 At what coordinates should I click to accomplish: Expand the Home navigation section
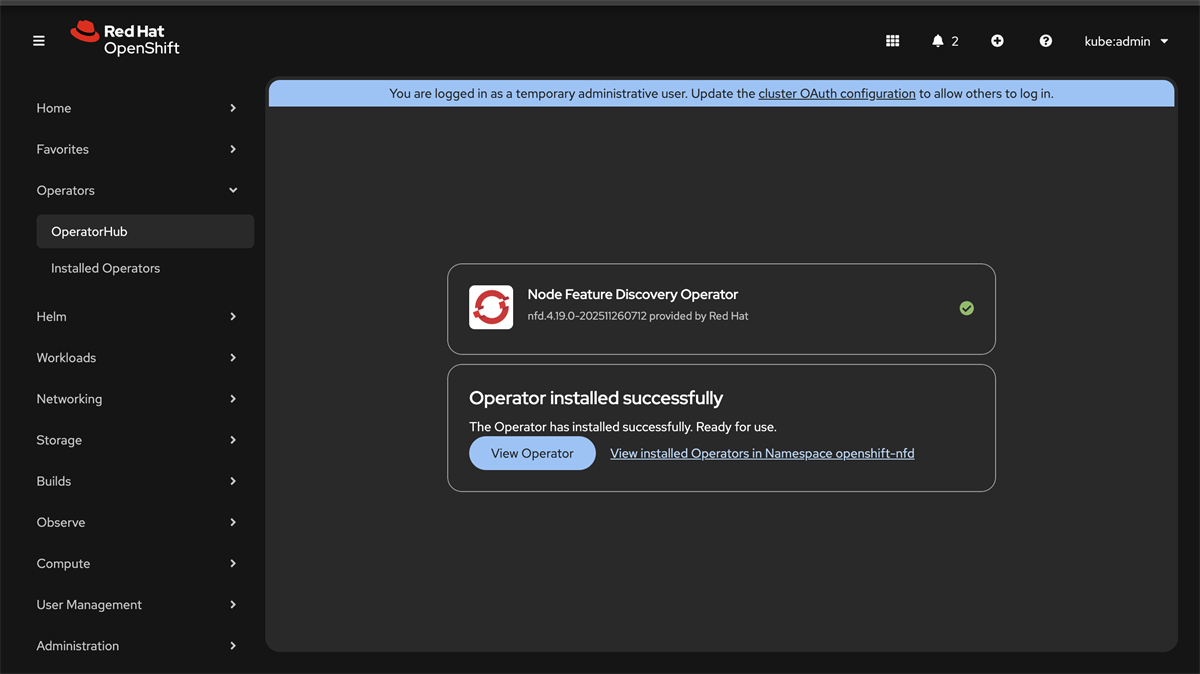137,108
